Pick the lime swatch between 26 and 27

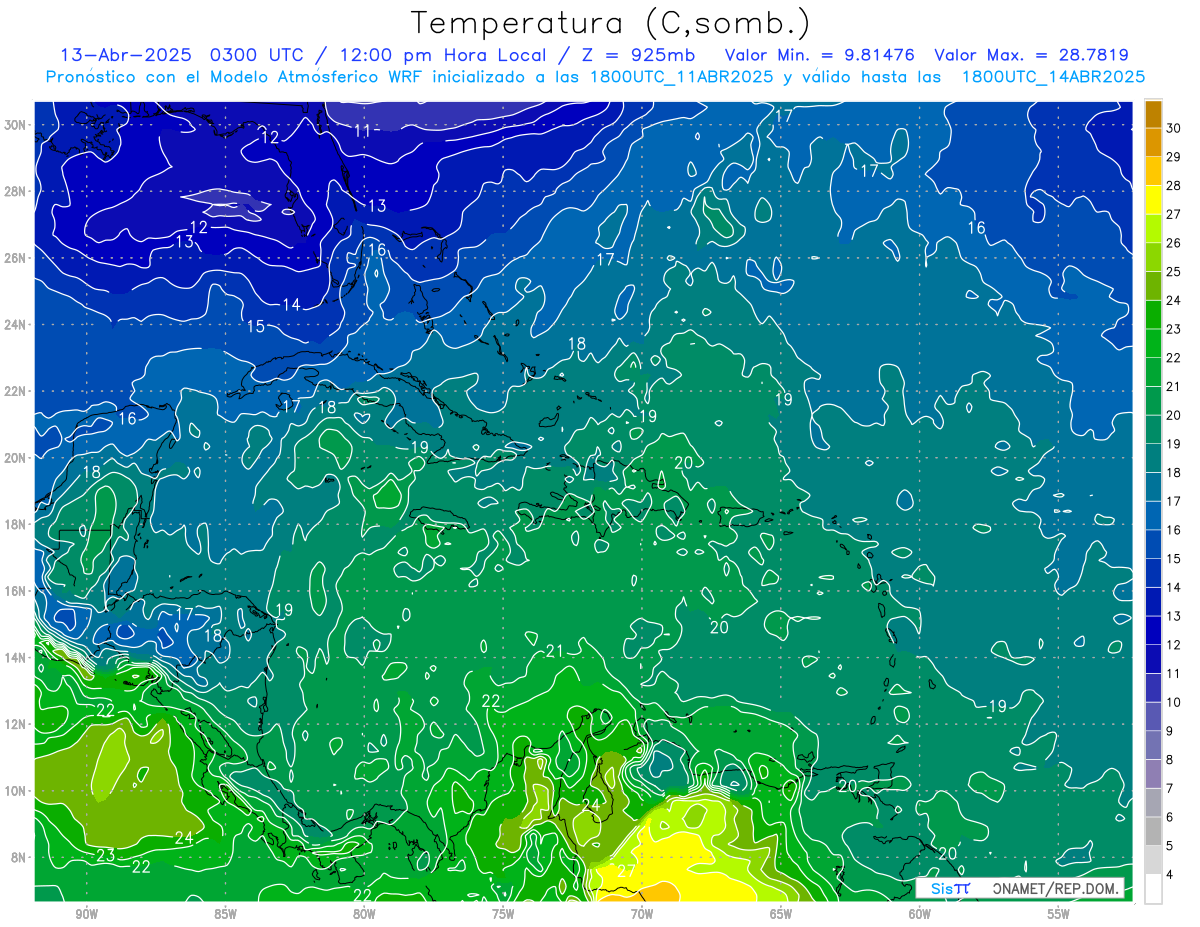[x=1153, y=229]
